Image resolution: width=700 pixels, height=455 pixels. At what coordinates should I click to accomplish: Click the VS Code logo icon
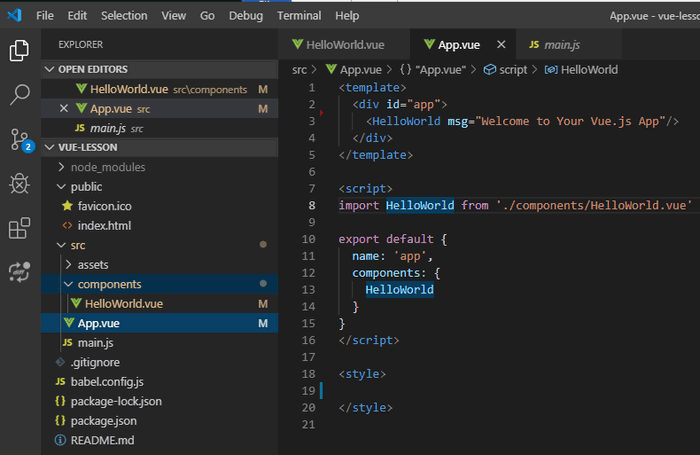14,16
